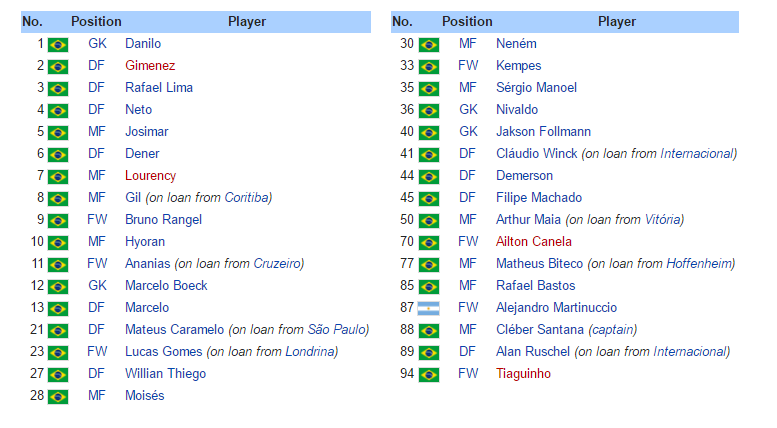The image size is (777, 428).
Task: Open Cruzeiro link in Ananias row
Action: [x=274, y=264]
